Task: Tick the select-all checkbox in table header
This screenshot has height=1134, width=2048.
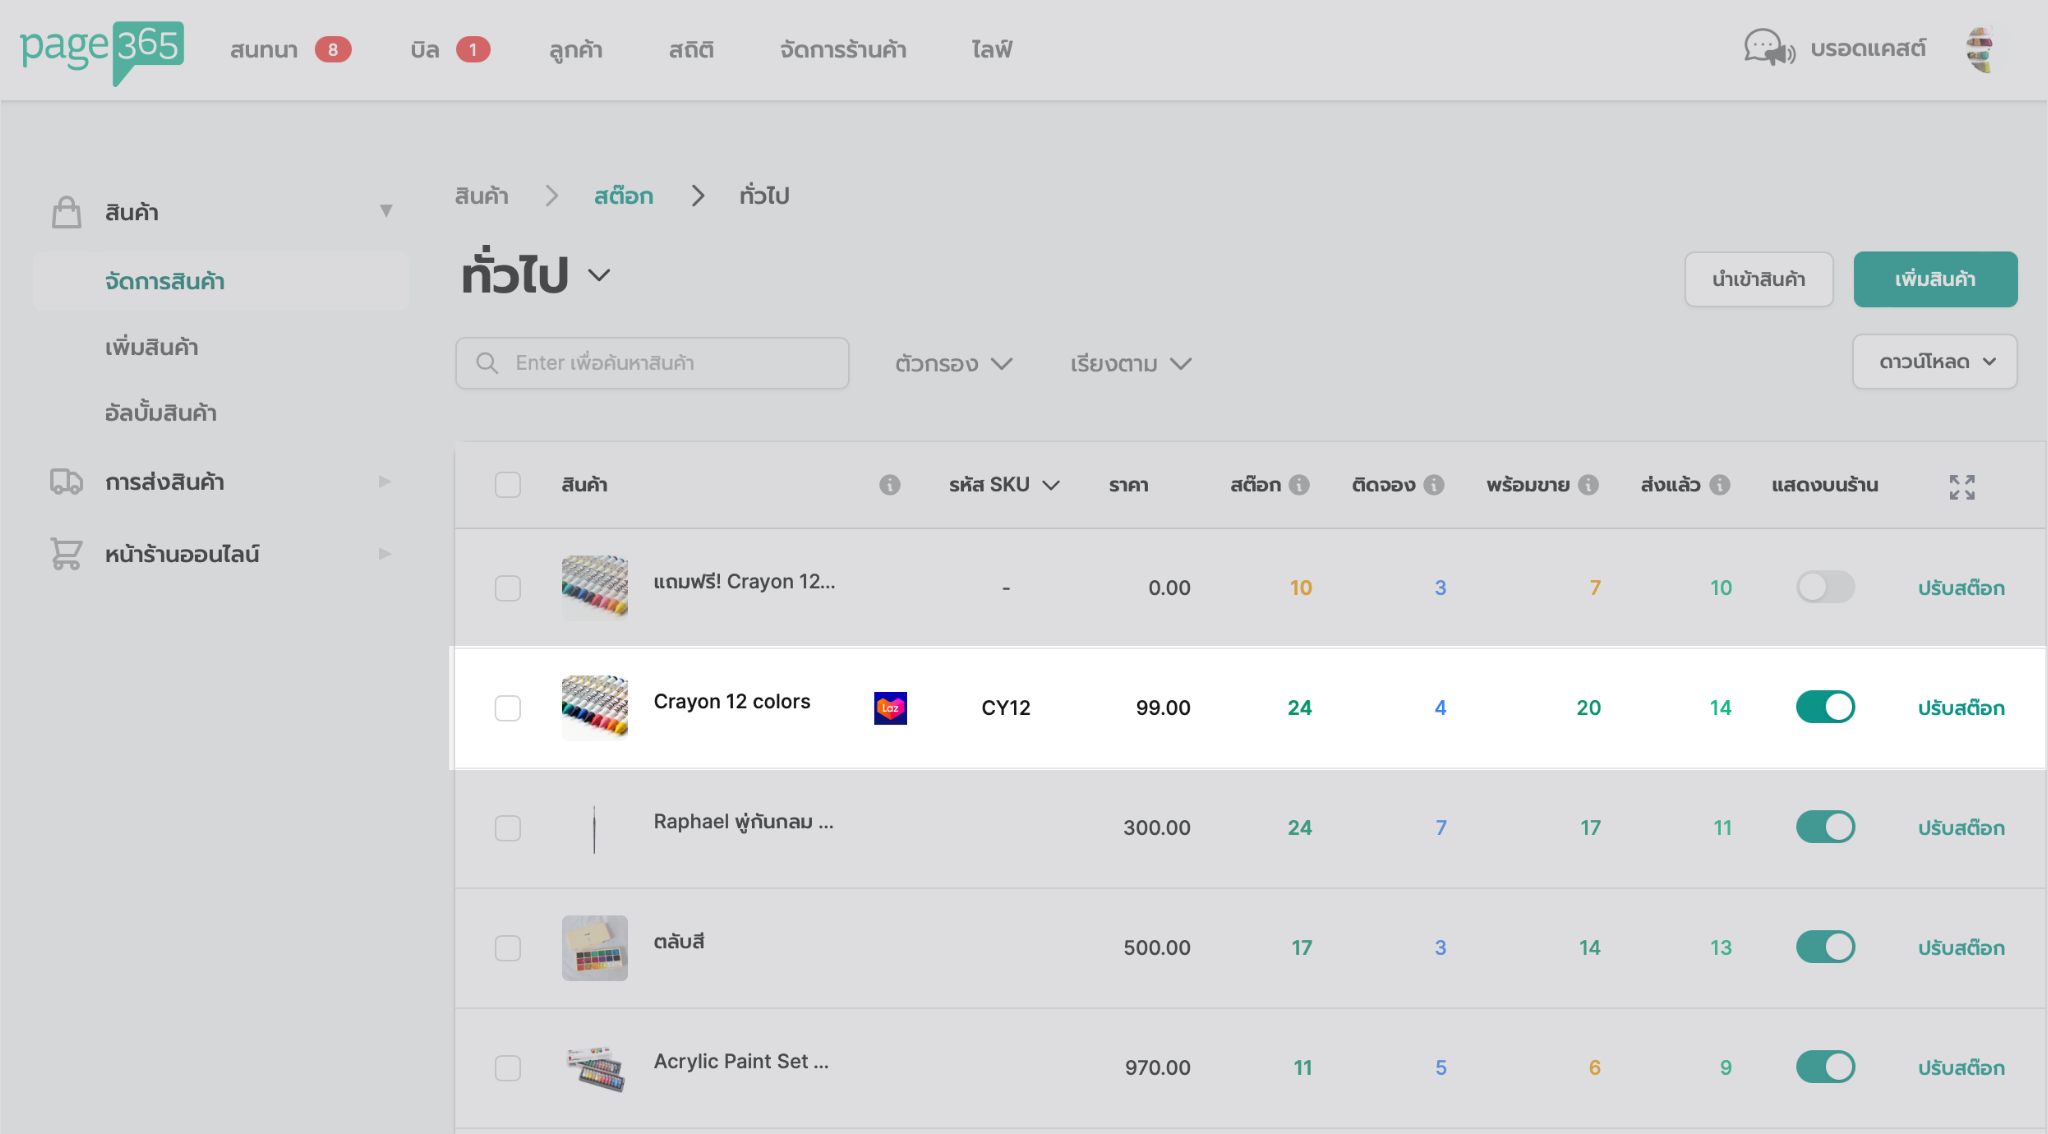Action: pos(508,485)
